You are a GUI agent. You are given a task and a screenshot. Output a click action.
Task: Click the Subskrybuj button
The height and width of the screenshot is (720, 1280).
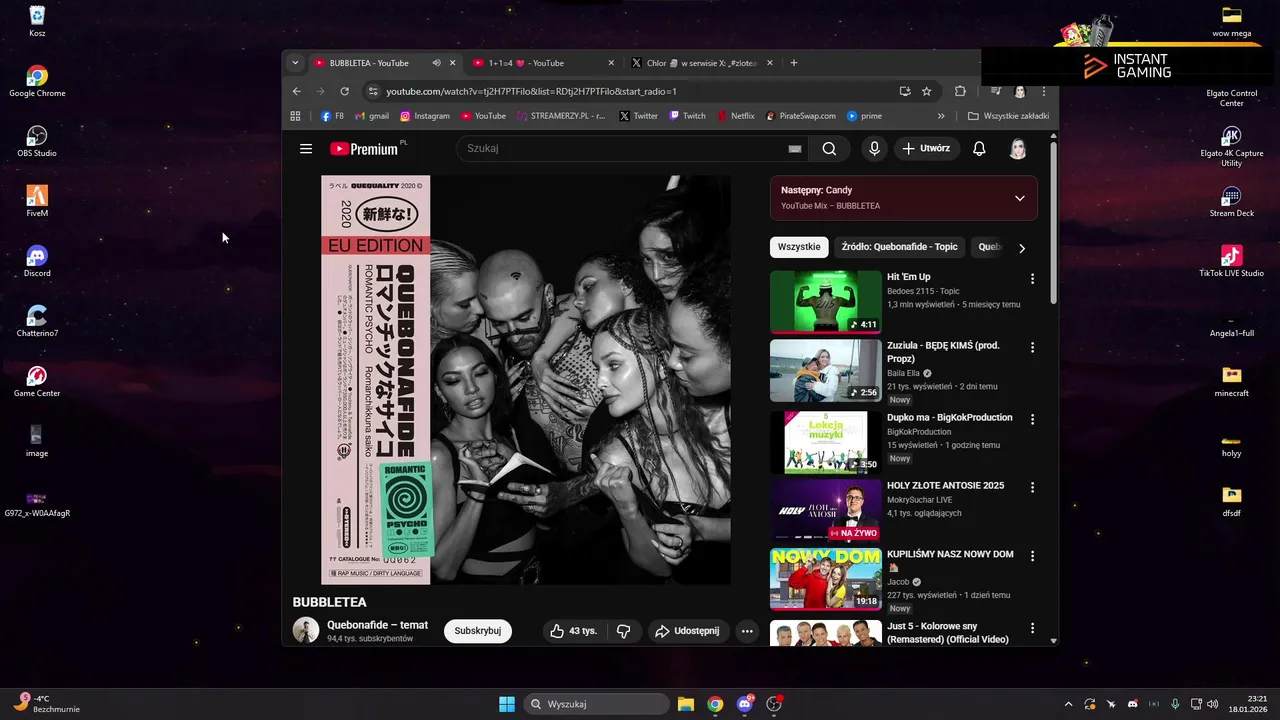point(478,631)
